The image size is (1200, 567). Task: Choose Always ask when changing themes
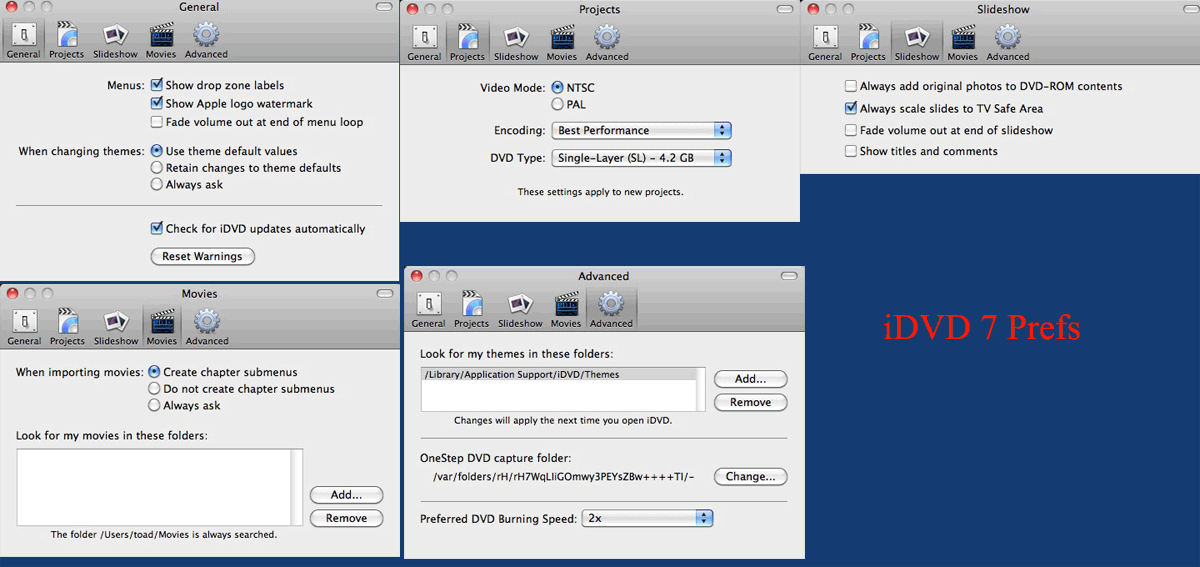(x=157, y=184)
